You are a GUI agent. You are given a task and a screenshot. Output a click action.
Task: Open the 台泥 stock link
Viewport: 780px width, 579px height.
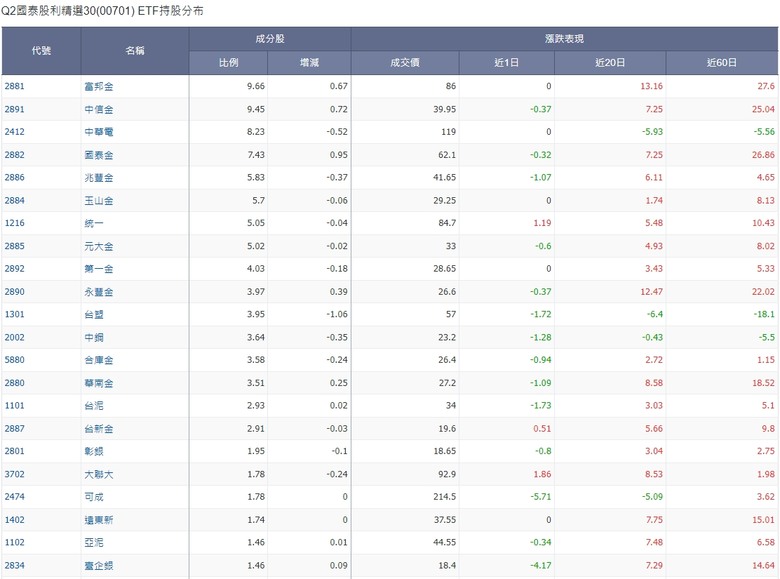[94, 405]
